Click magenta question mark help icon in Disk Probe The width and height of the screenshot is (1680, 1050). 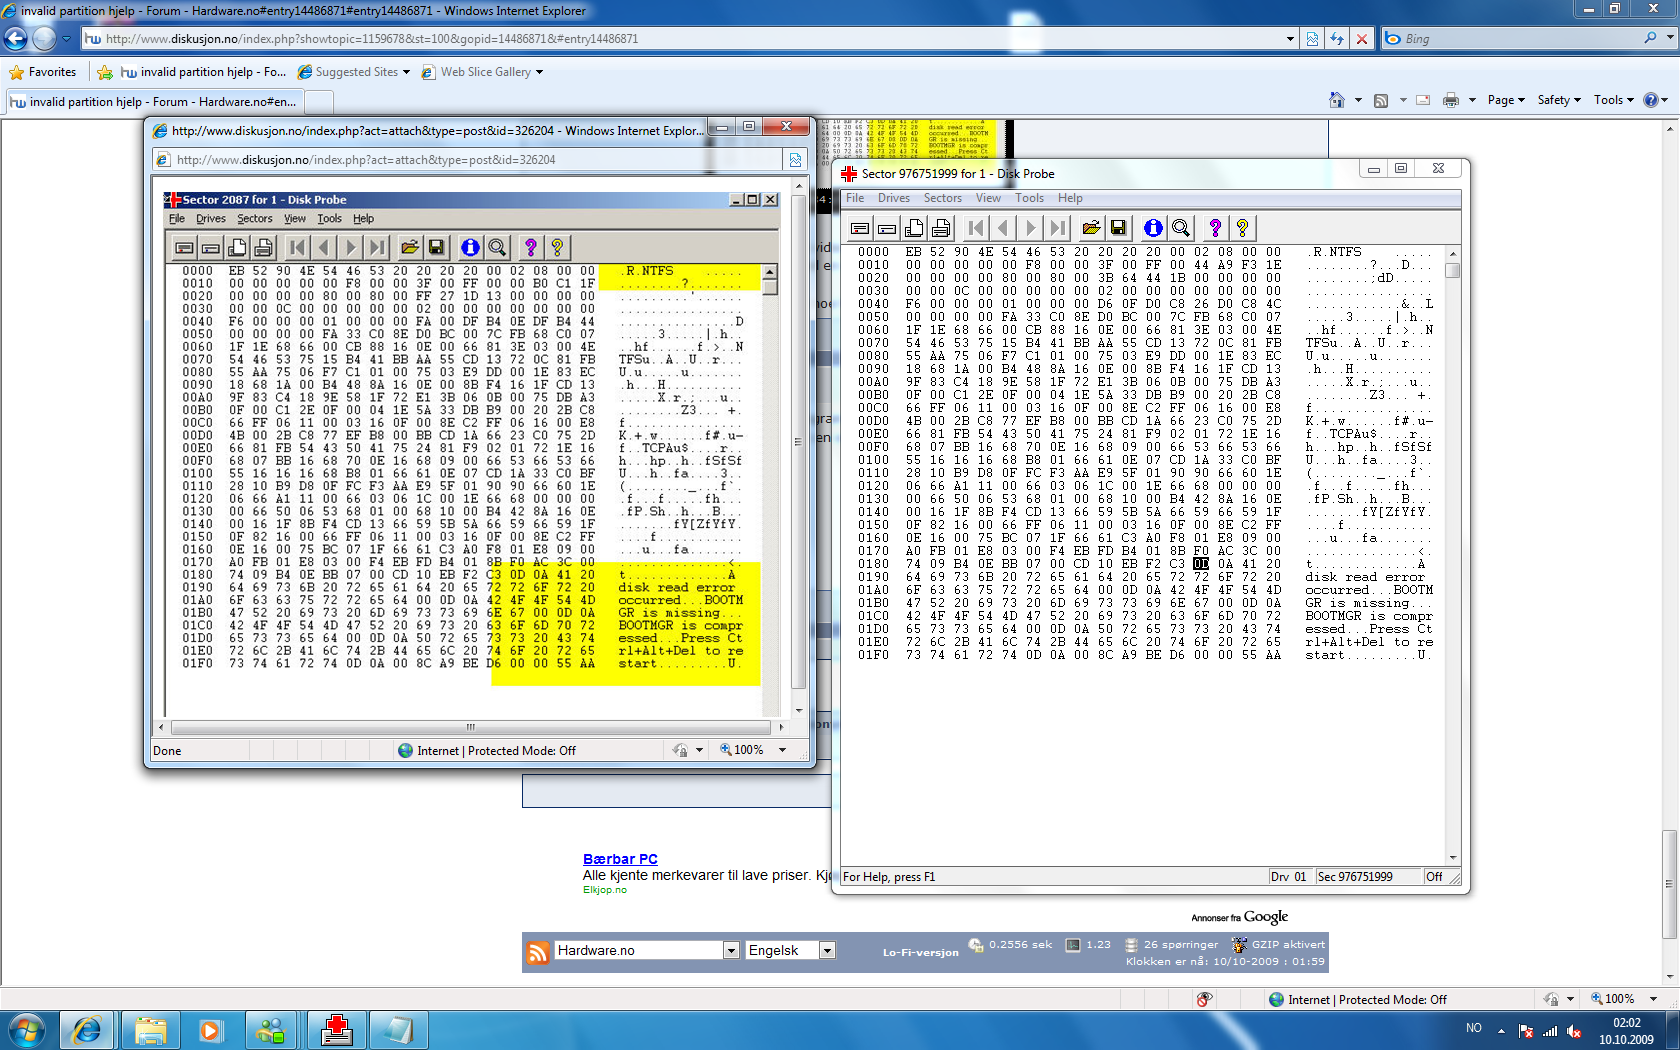point(1215,228)
